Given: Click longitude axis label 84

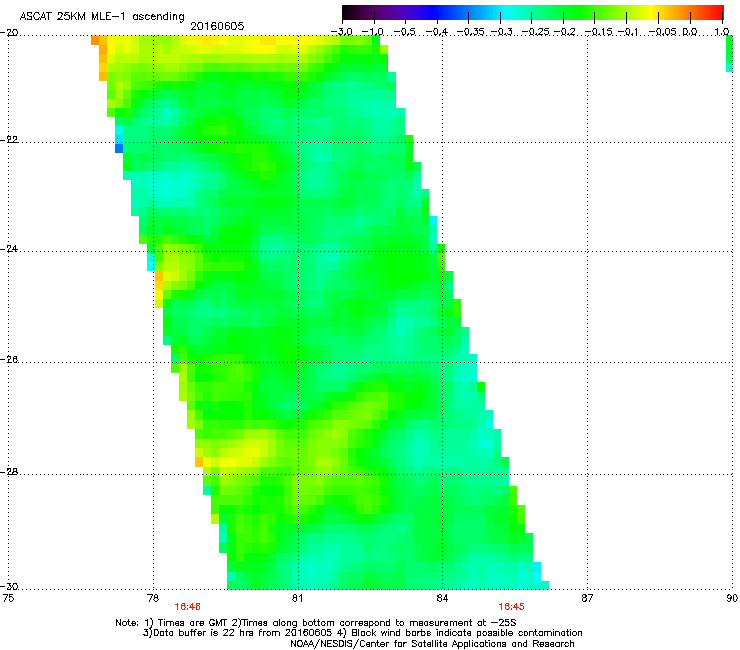Looking at the screenshot, I should click(442, 598).
